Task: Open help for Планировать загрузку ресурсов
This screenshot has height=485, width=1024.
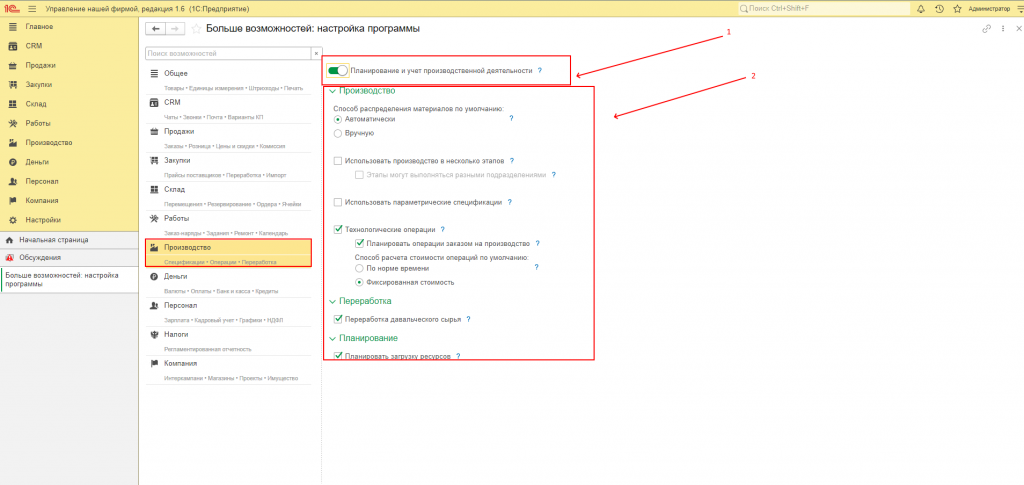Action: pos(458,356)
